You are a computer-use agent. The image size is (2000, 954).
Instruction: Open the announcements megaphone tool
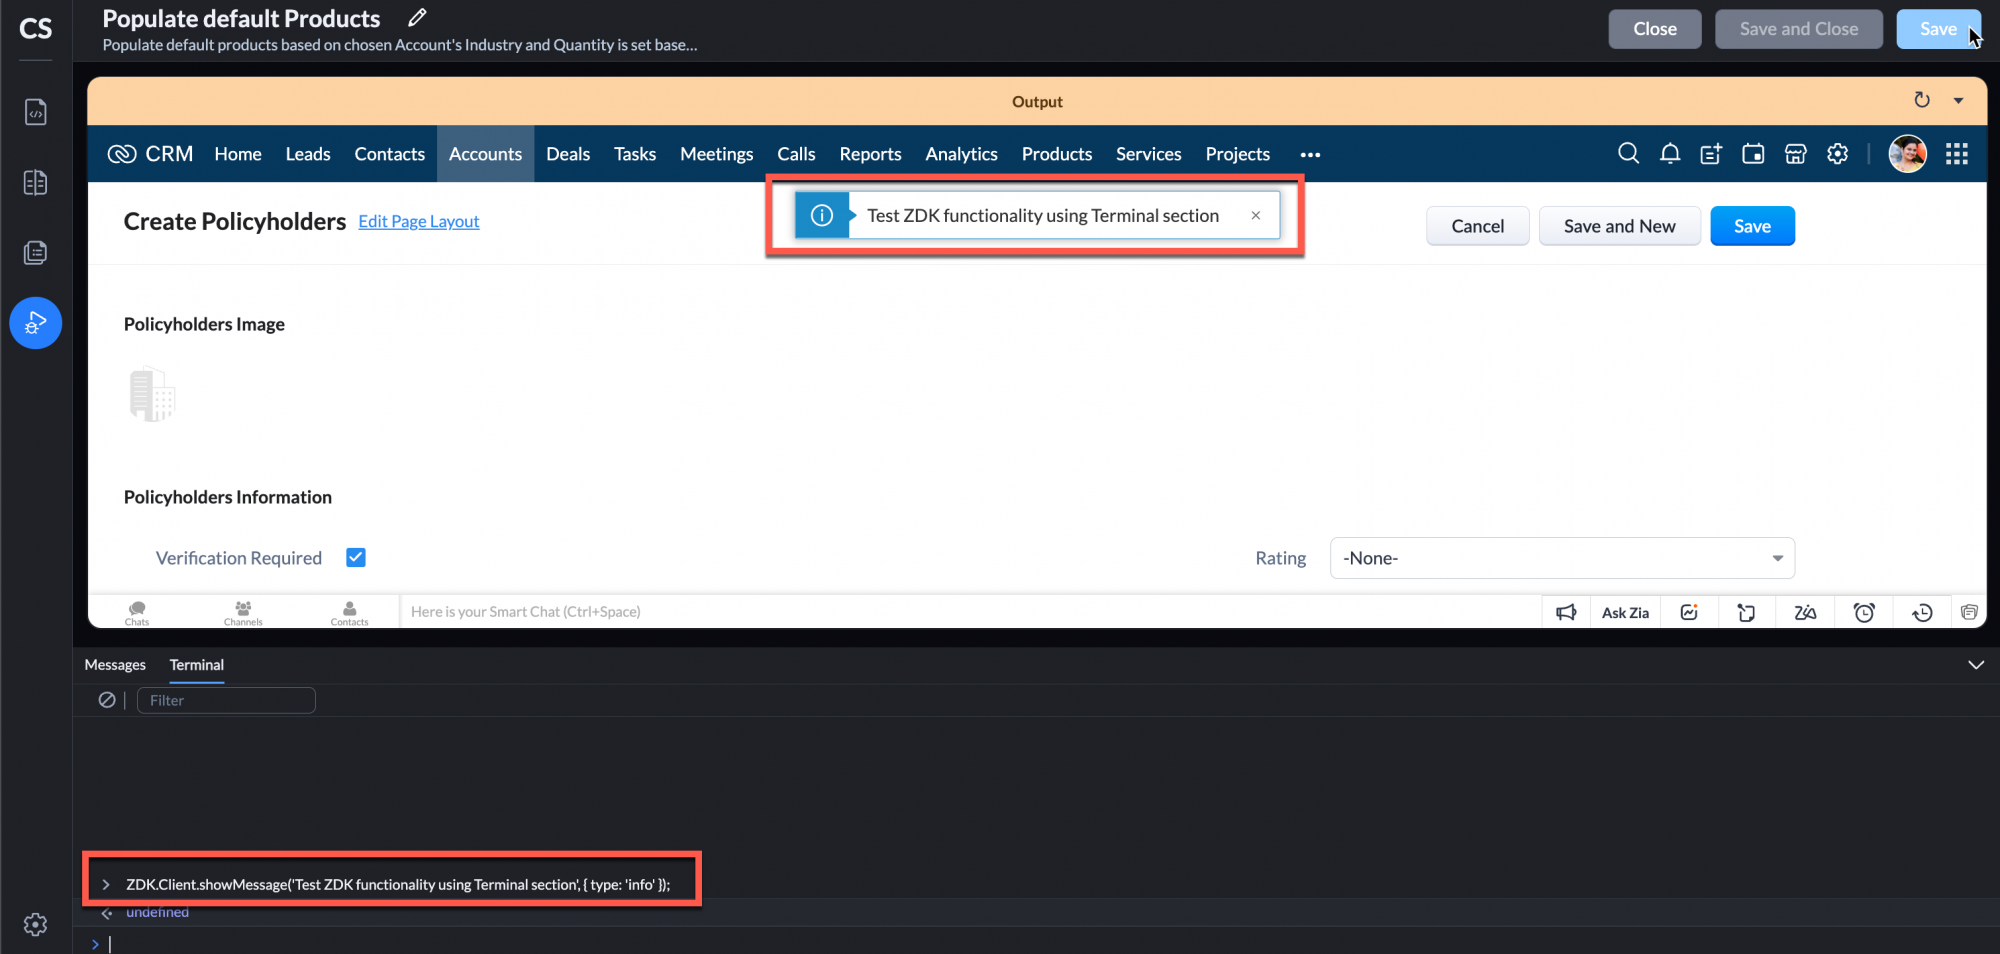click(x=1566, y=611)
